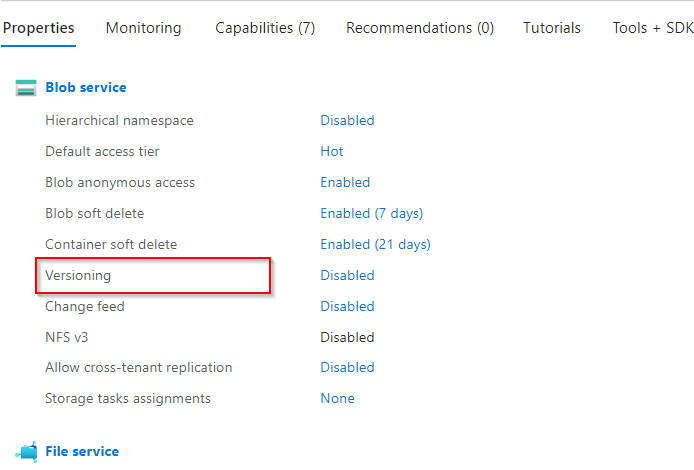Open the File service heading link
Image resolution: width=694 pixels, height=470 pixels.
click(82, 452)
